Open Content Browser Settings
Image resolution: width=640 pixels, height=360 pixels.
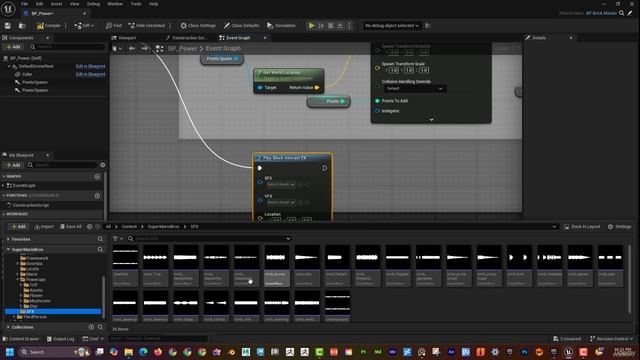tap(619, 227)
